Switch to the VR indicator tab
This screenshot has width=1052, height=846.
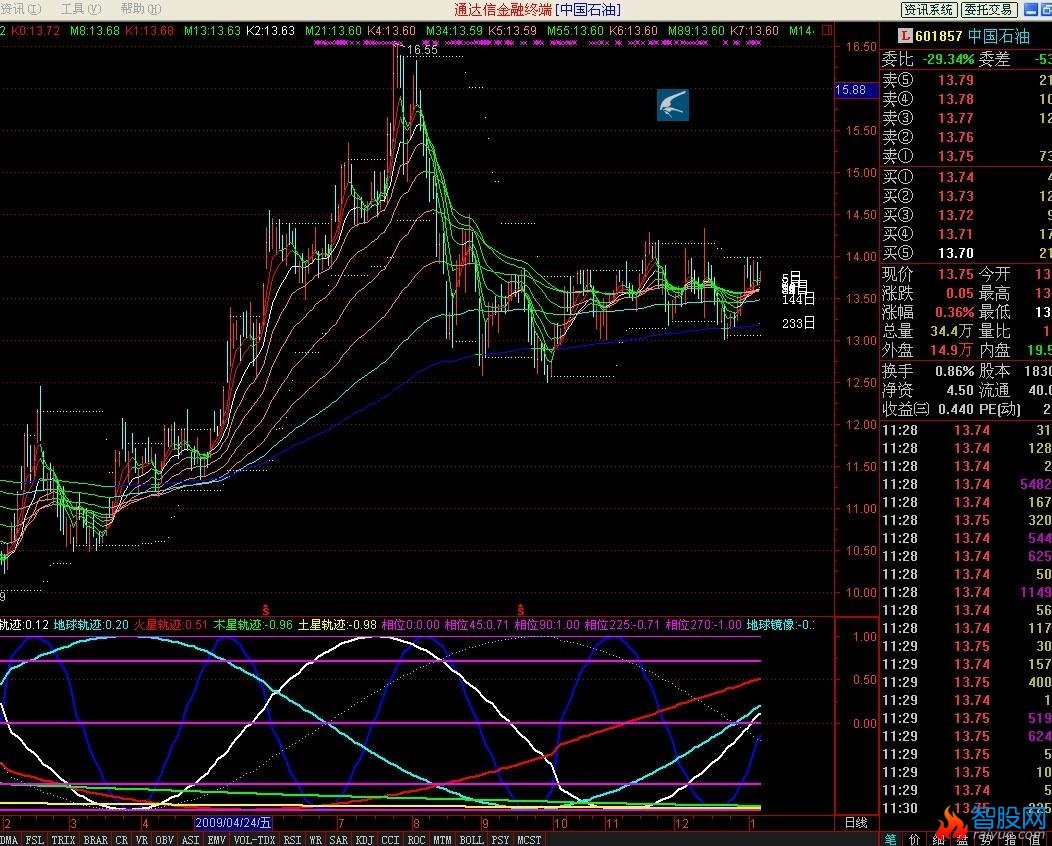tap(142, 839)
